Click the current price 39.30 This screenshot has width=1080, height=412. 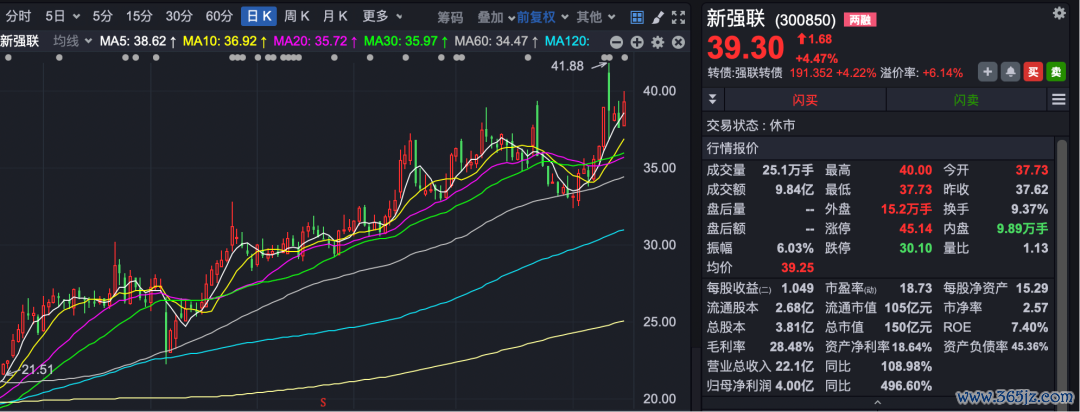pos(745,48)
